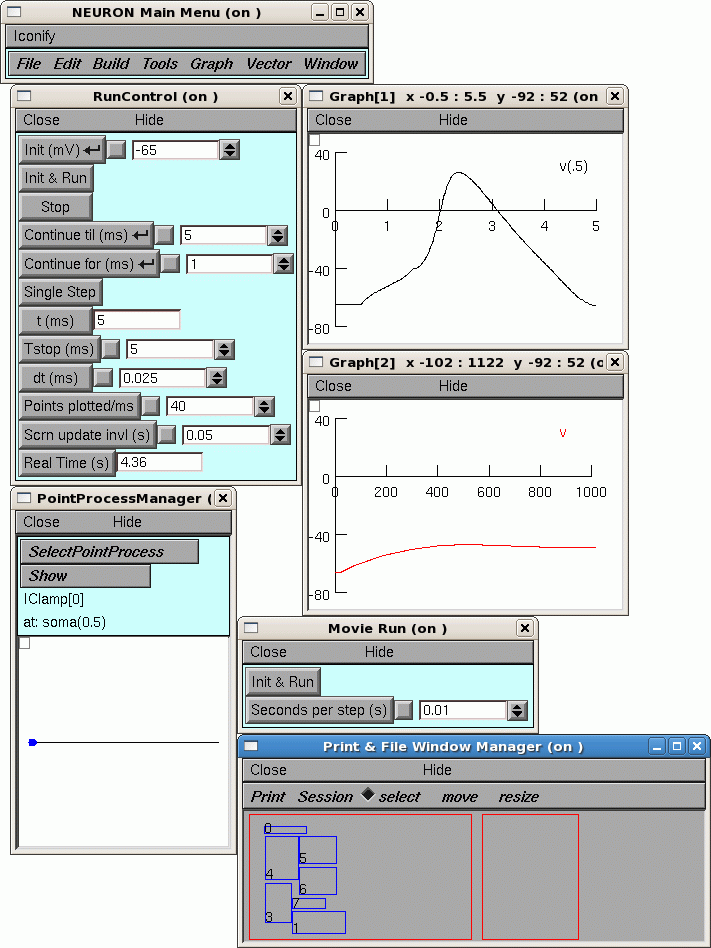711x948 pixels.
Task: Click Init & Run in Movie Run
Action: (282, 682)
